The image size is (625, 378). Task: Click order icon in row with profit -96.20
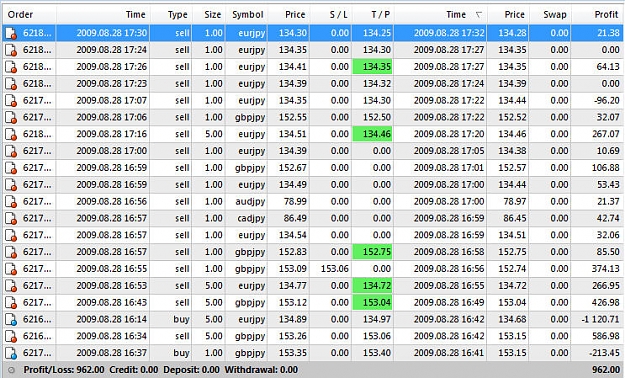click(11, 100)
